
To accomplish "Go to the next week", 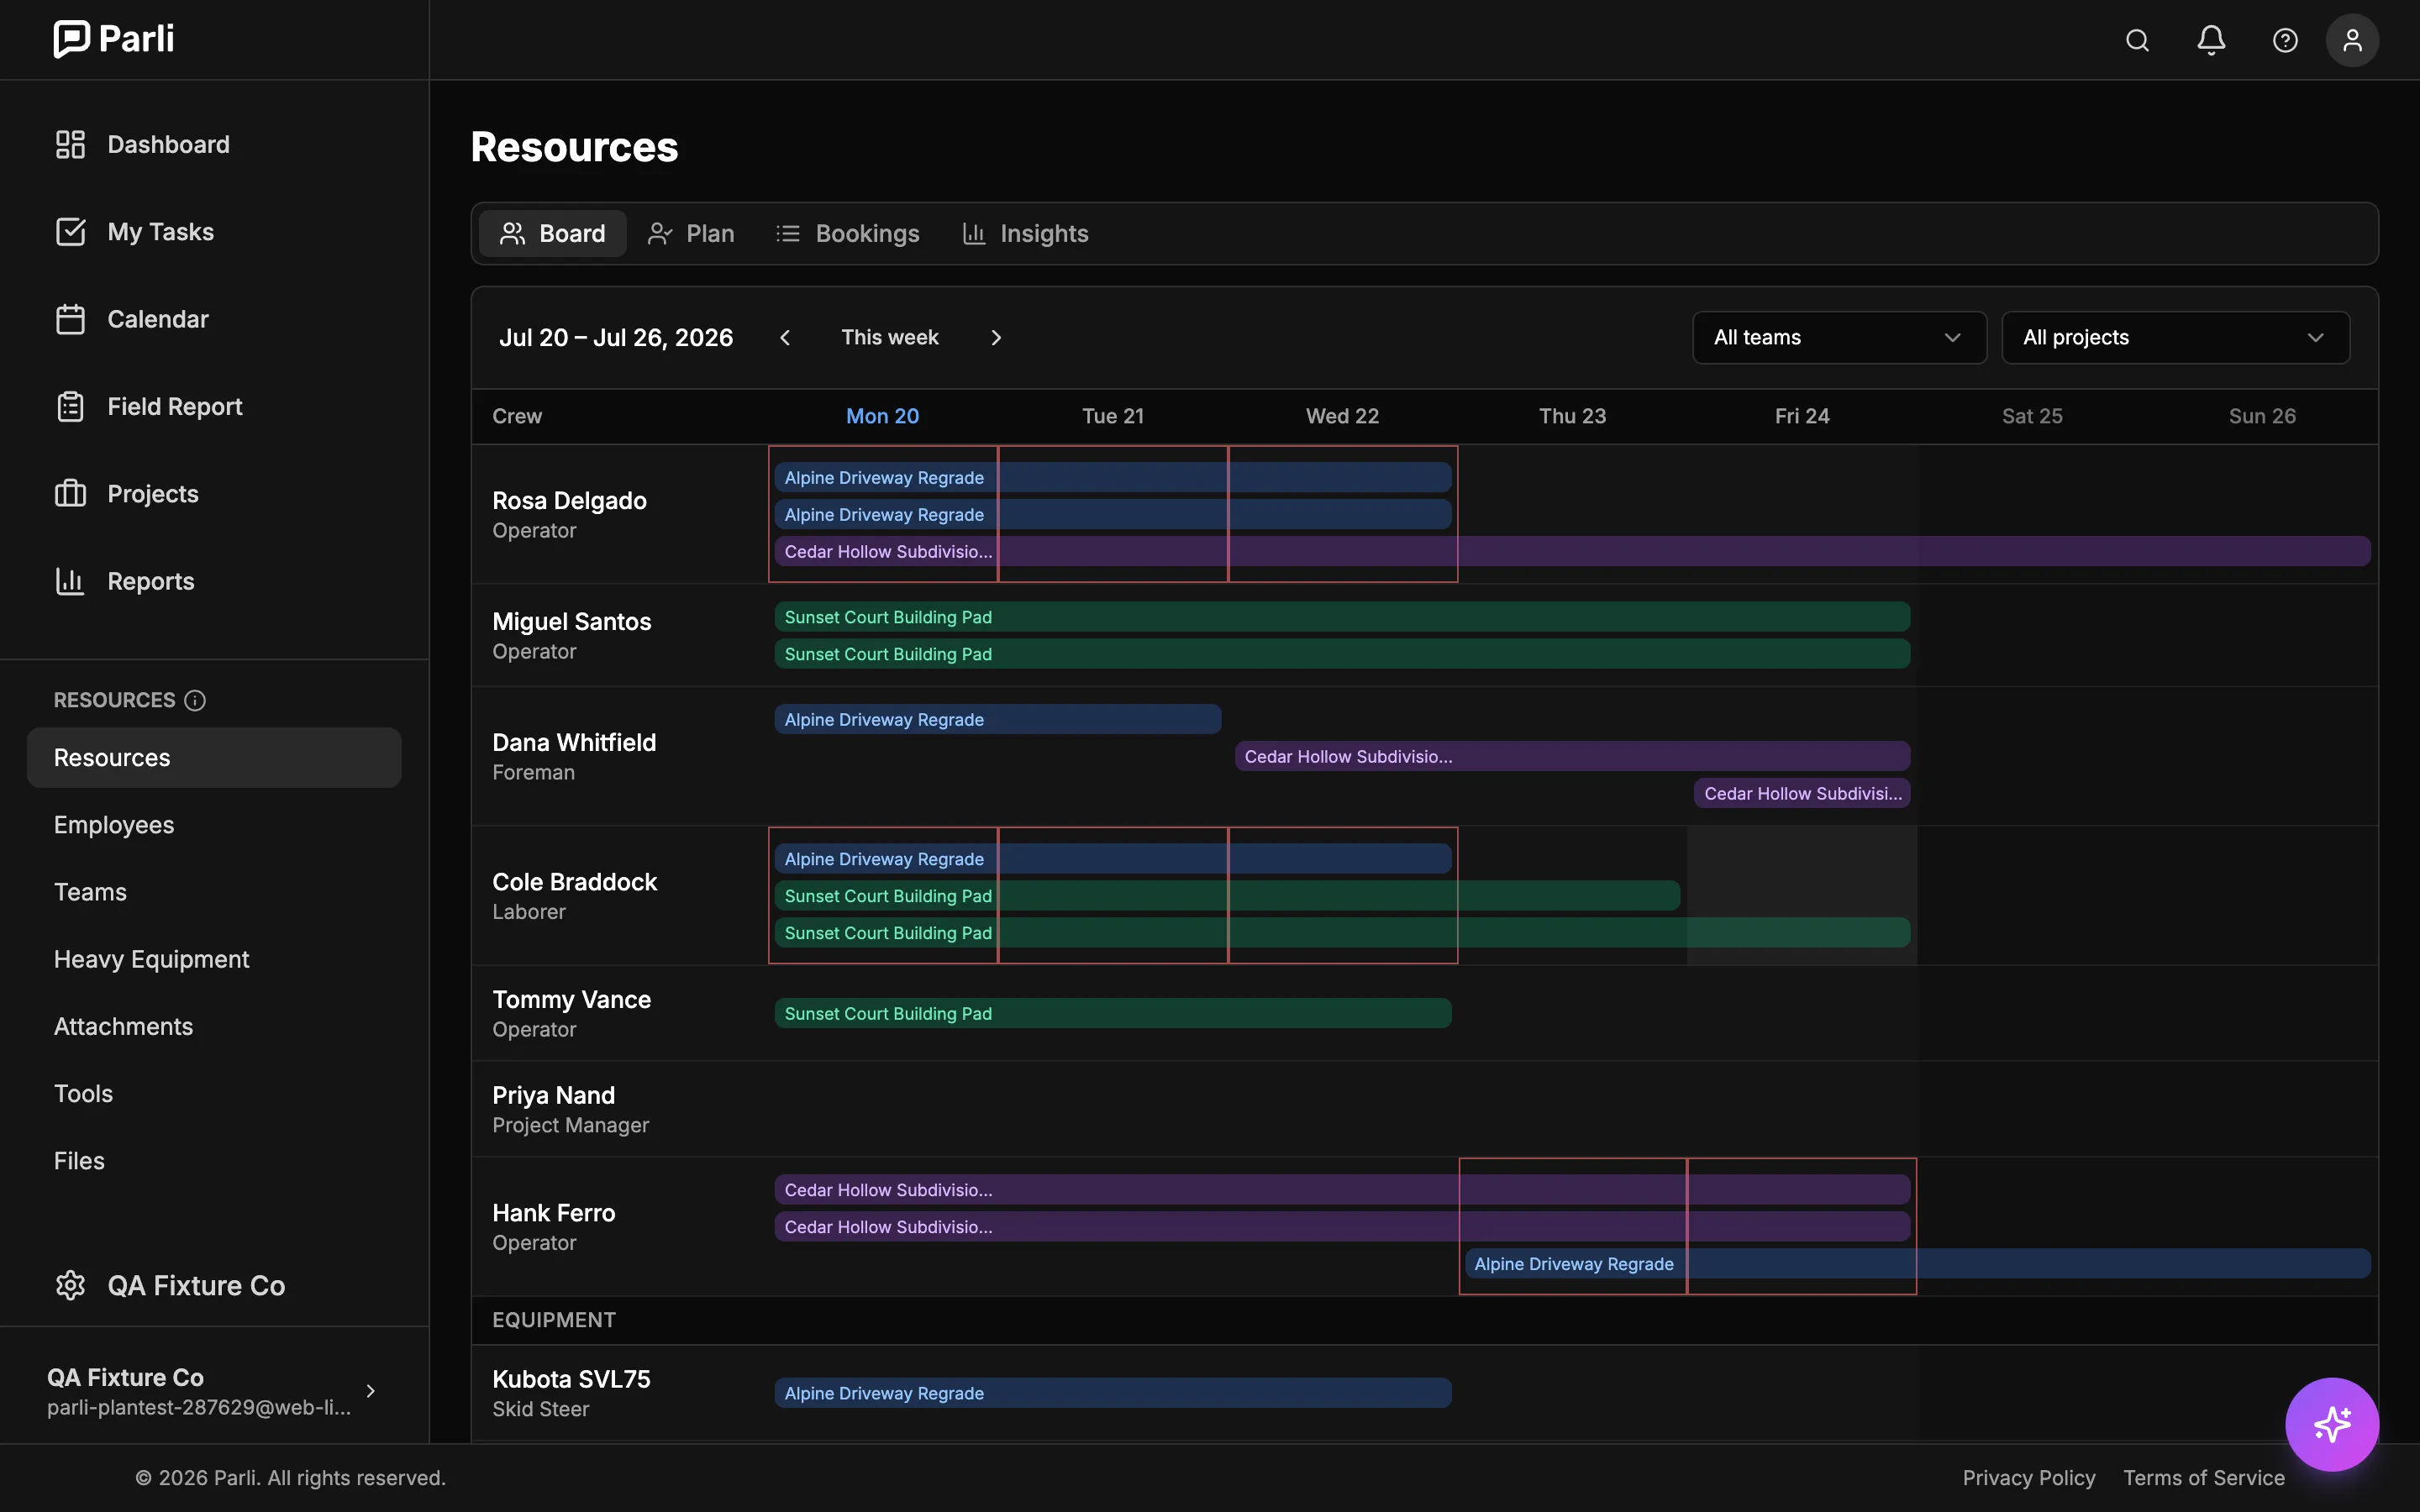I will (x=996, y=338).
